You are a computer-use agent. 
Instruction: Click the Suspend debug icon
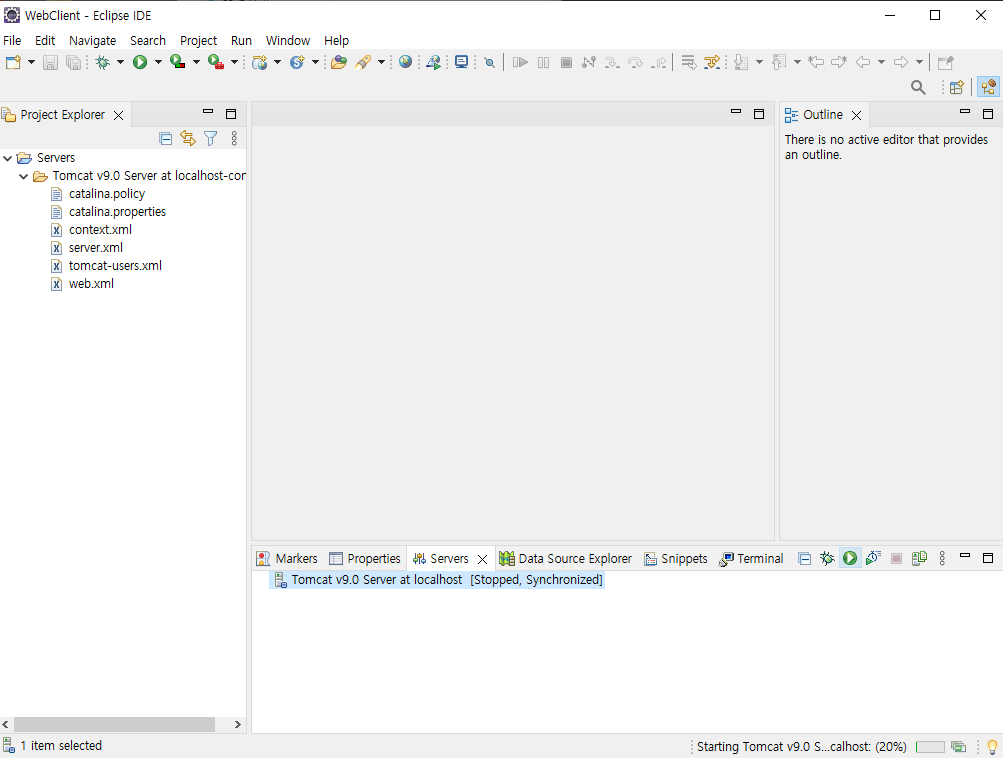pos(543,62)
